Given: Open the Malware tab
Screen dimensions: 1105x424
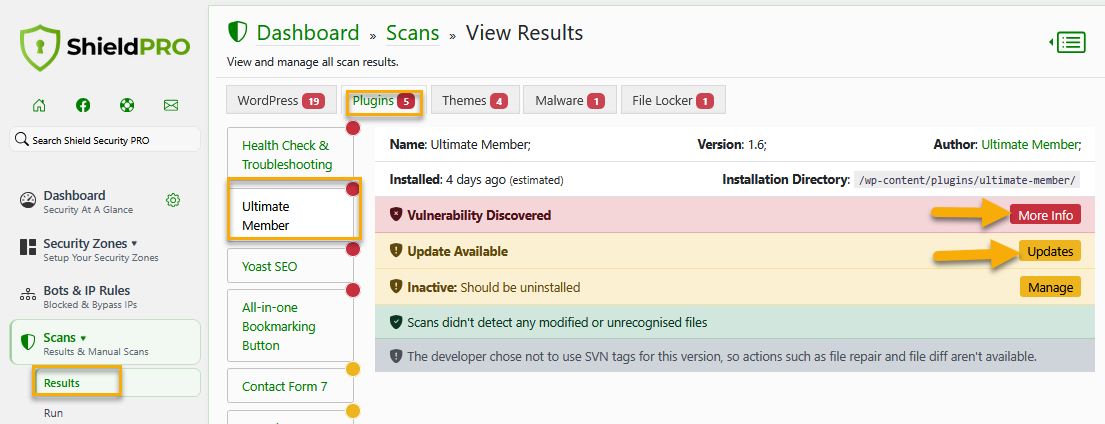Looking at the screenshot, I should tap(569, 100).
